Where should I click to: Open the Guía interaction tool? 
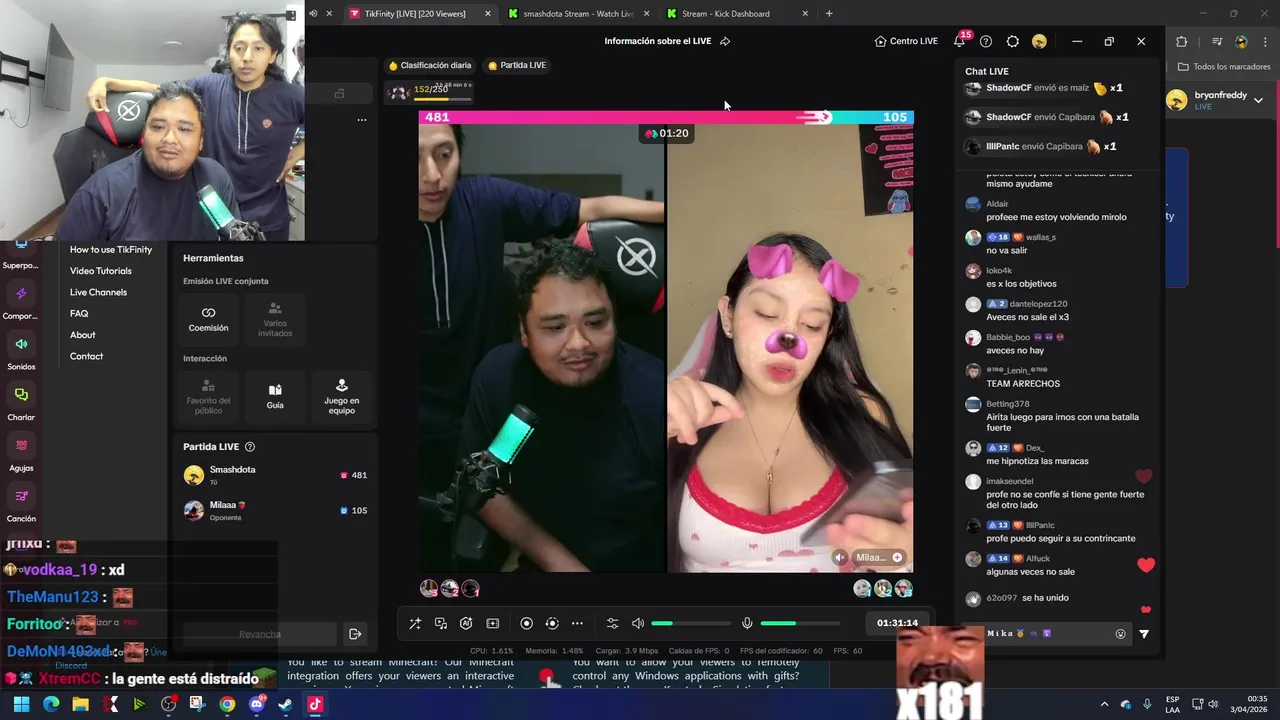tap(275, 396)
